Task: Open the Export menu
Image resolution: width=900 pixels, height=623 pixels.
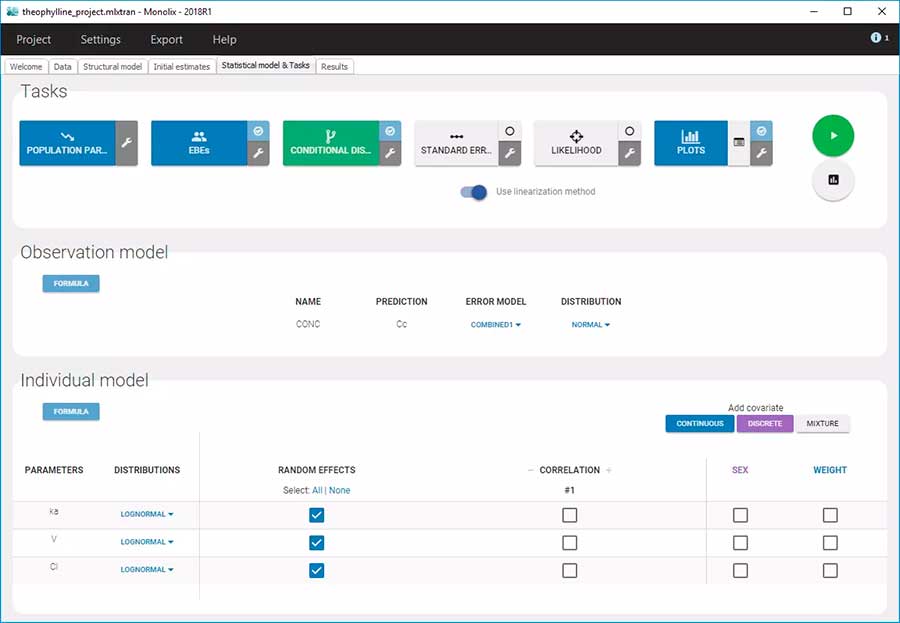Action: pos(166,40)
